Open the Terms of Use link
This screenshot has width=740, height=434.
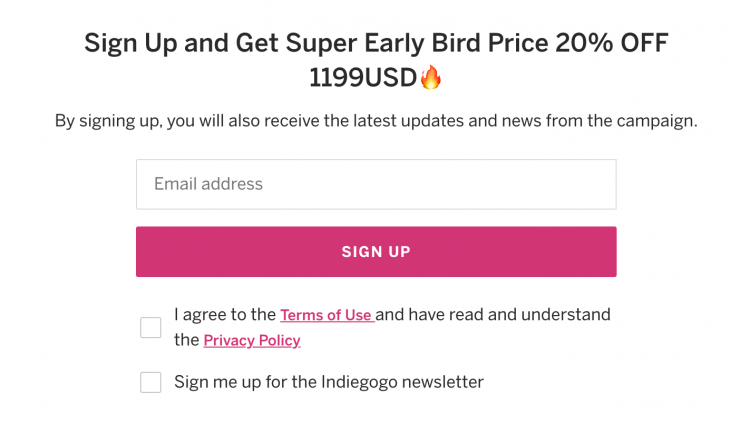(326, 315)
